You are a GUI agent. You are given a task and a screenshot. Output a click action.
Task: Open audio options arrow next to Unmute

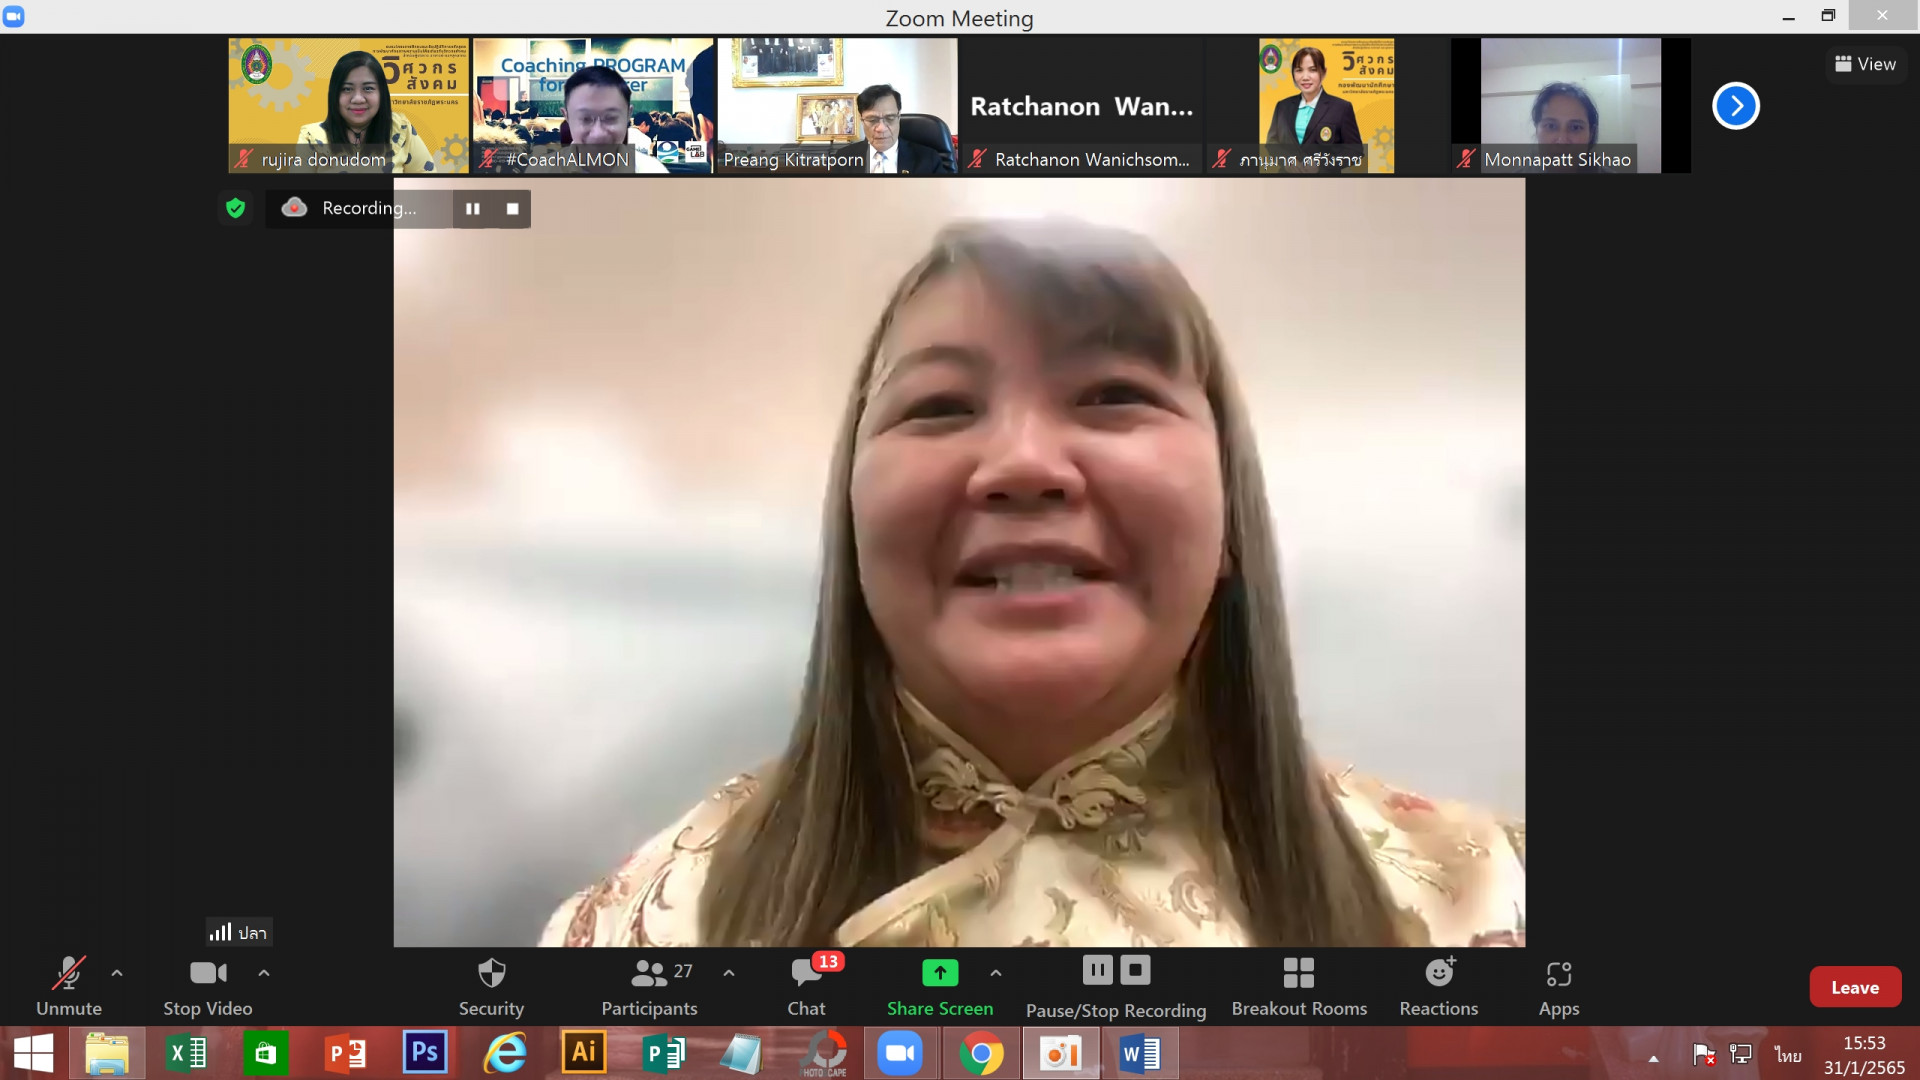click(117, 973)
